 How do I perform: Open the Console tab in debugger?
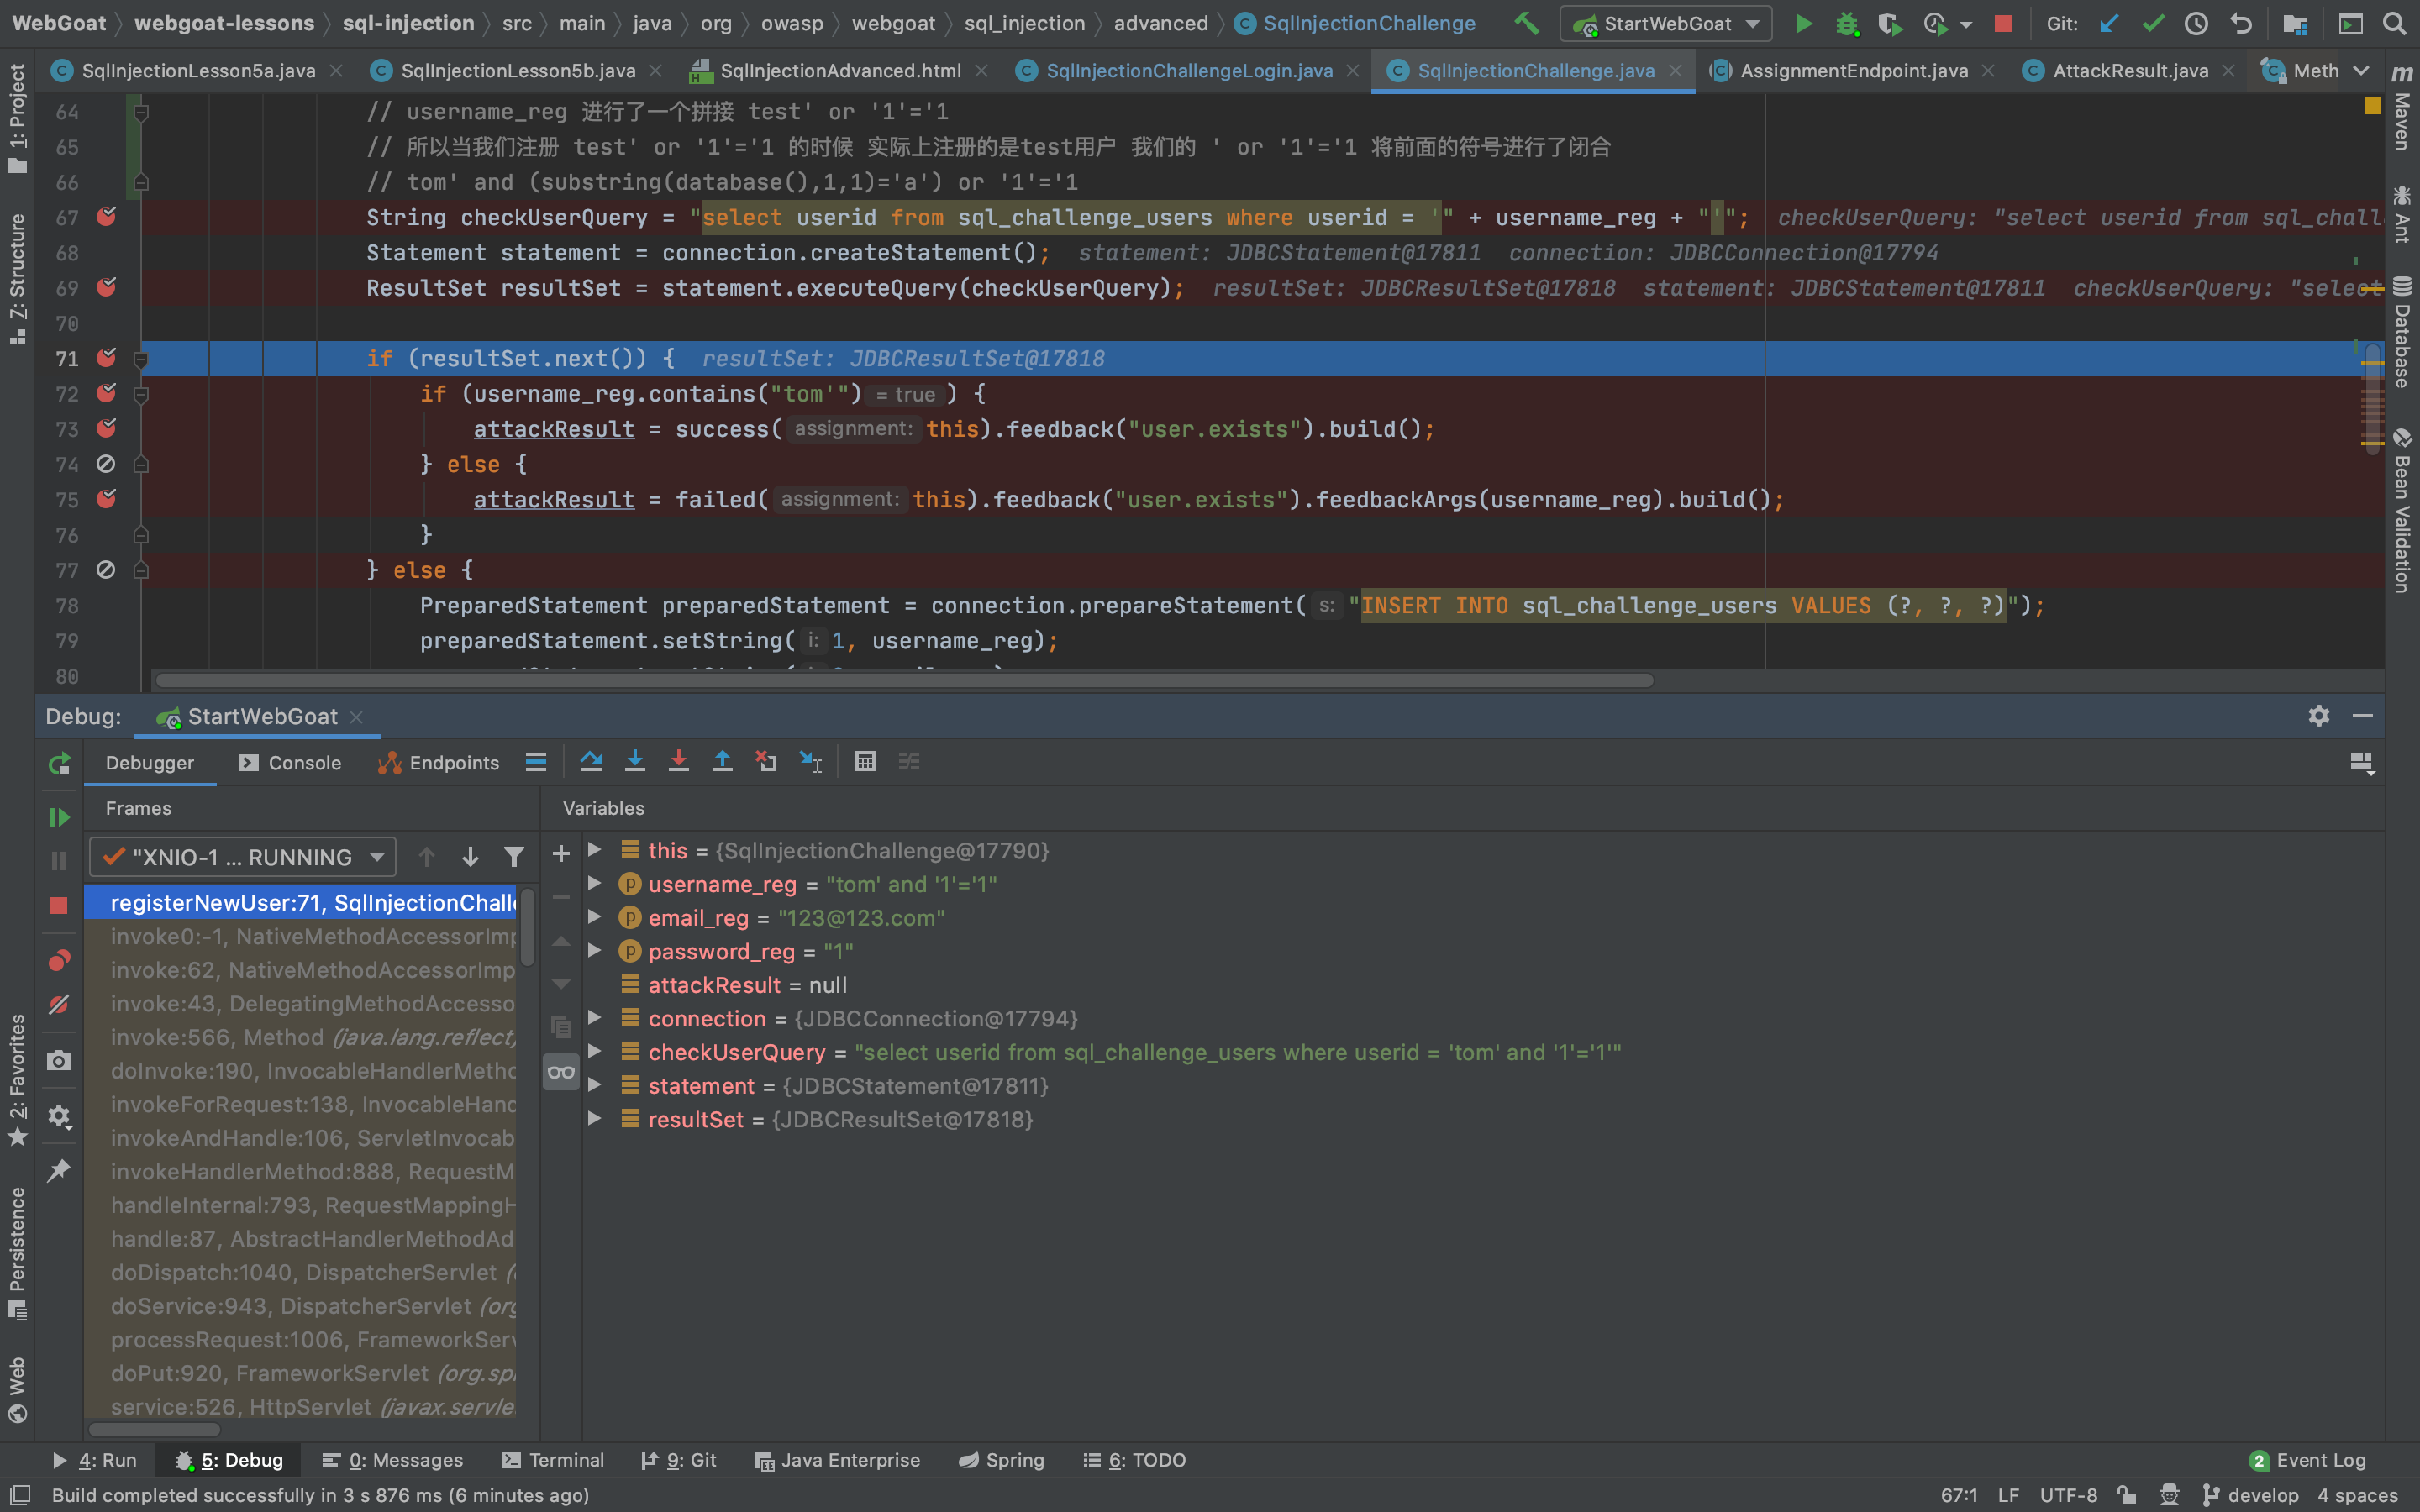click(290, 763)
